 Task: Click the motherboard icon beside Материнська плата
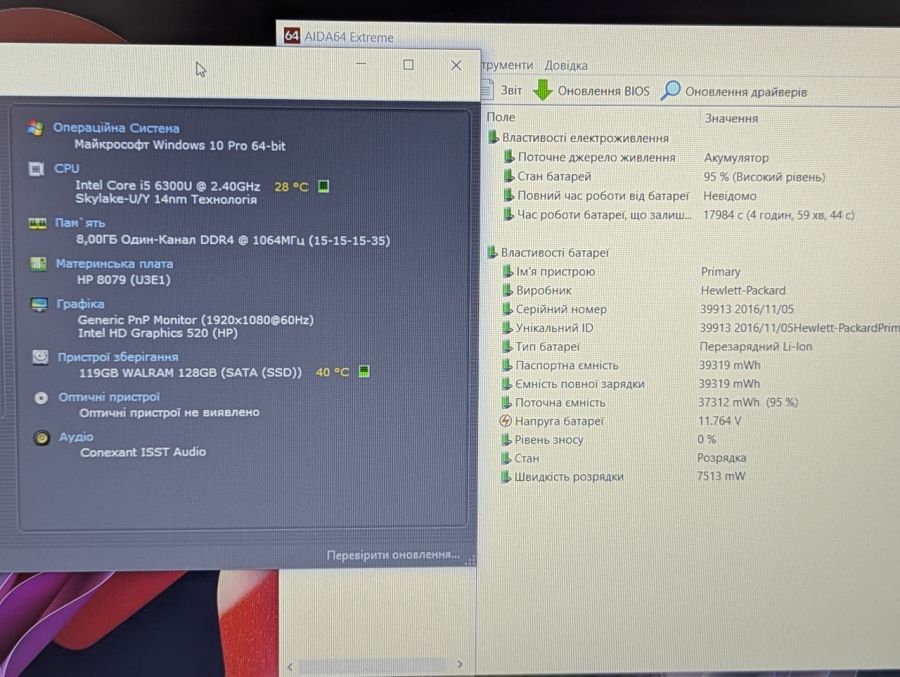coord(38,264)
